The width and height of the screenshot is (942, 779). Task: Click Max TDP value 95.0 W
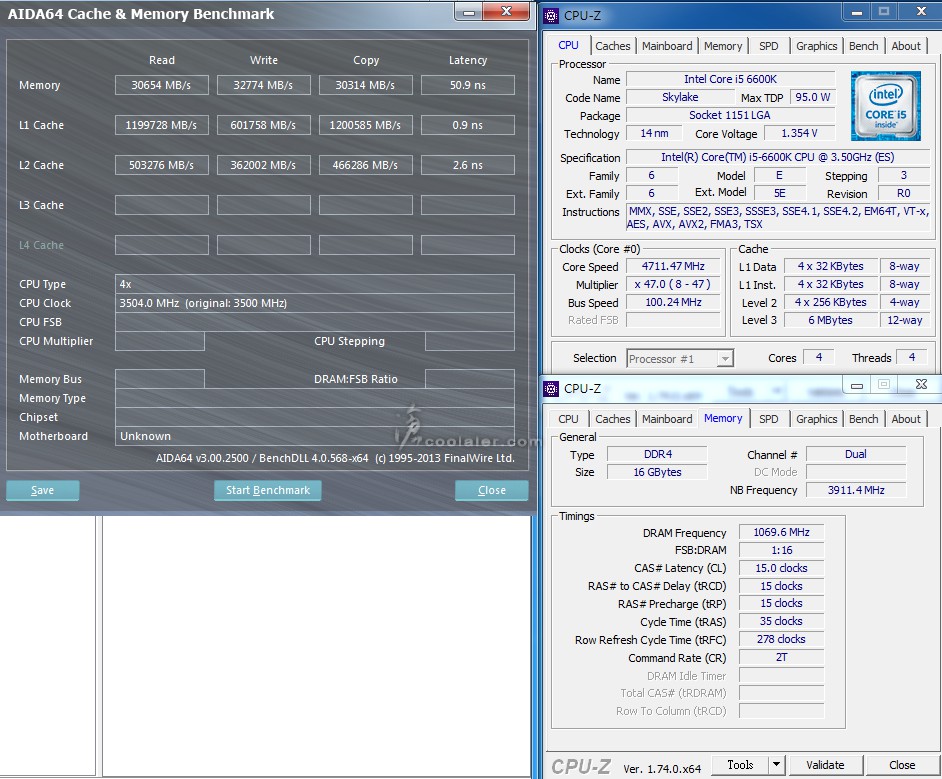pyautogui.click(x=813, y=97)
